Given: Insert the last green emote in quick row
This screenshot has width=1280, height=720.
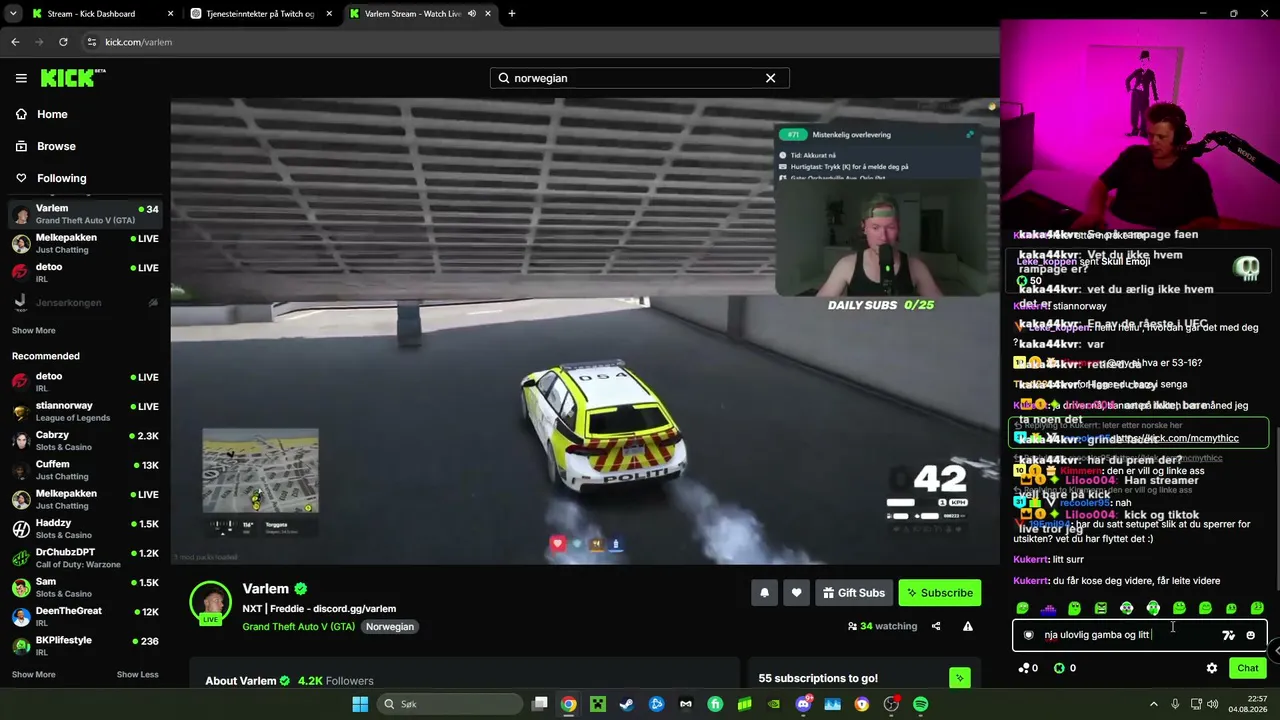Looking at the screenshot, I should [x=1257, y=608].
